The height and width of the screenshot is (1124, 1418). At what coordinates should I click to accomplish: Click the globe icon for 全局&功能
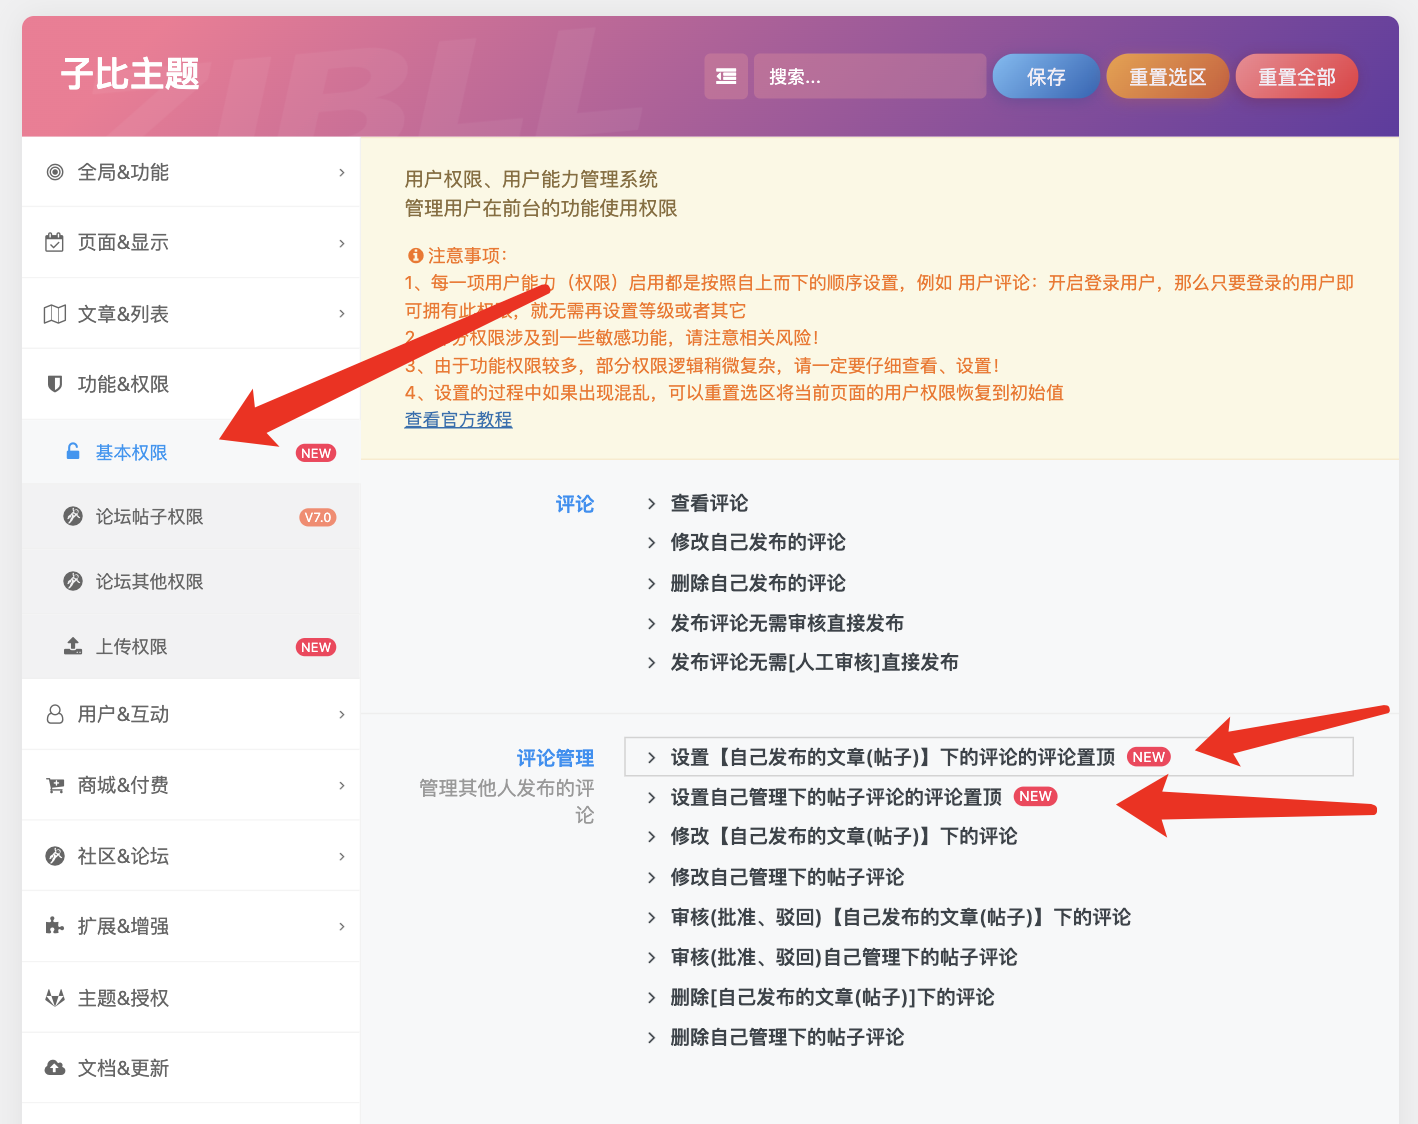55,171
